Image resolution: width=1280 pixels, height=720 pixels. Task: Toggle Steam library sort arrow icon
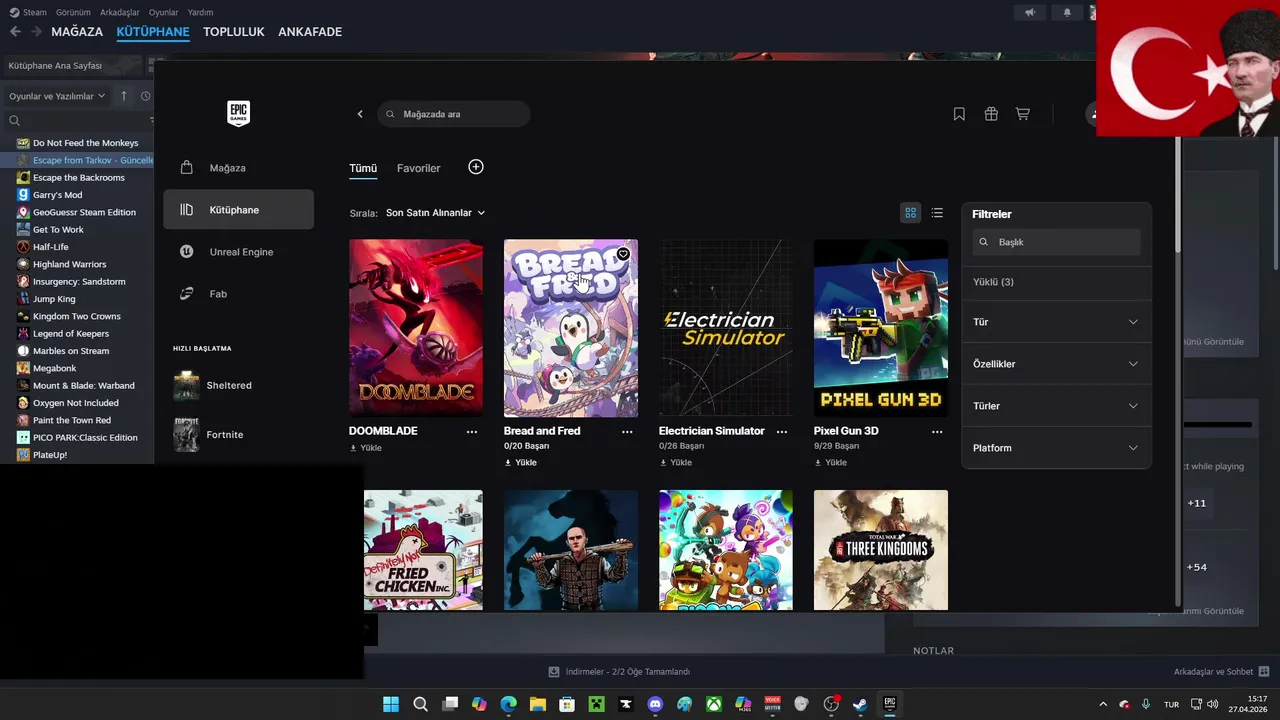[x=124, y=96]
